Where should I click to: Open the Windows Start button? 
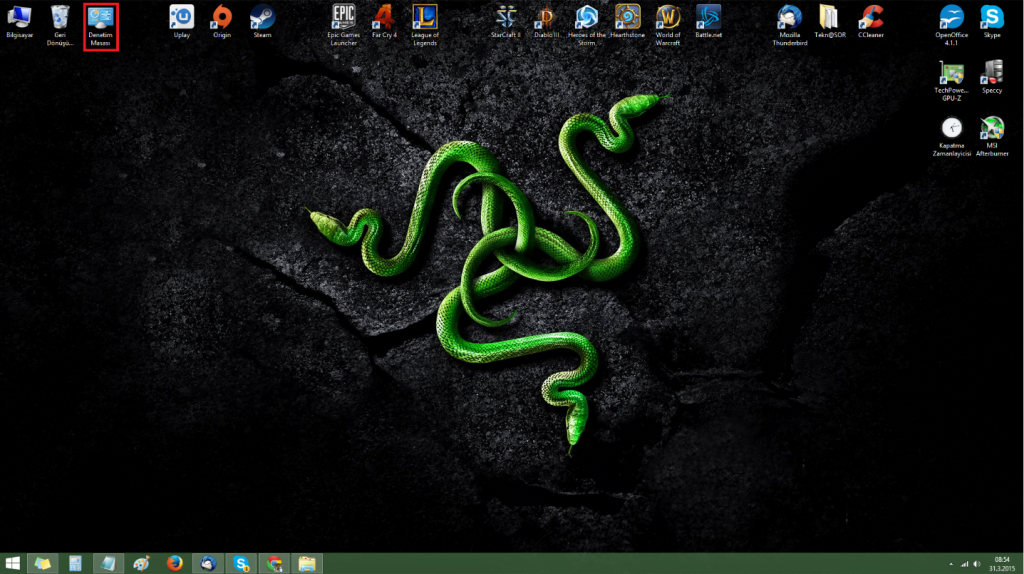tap(13, 564)
